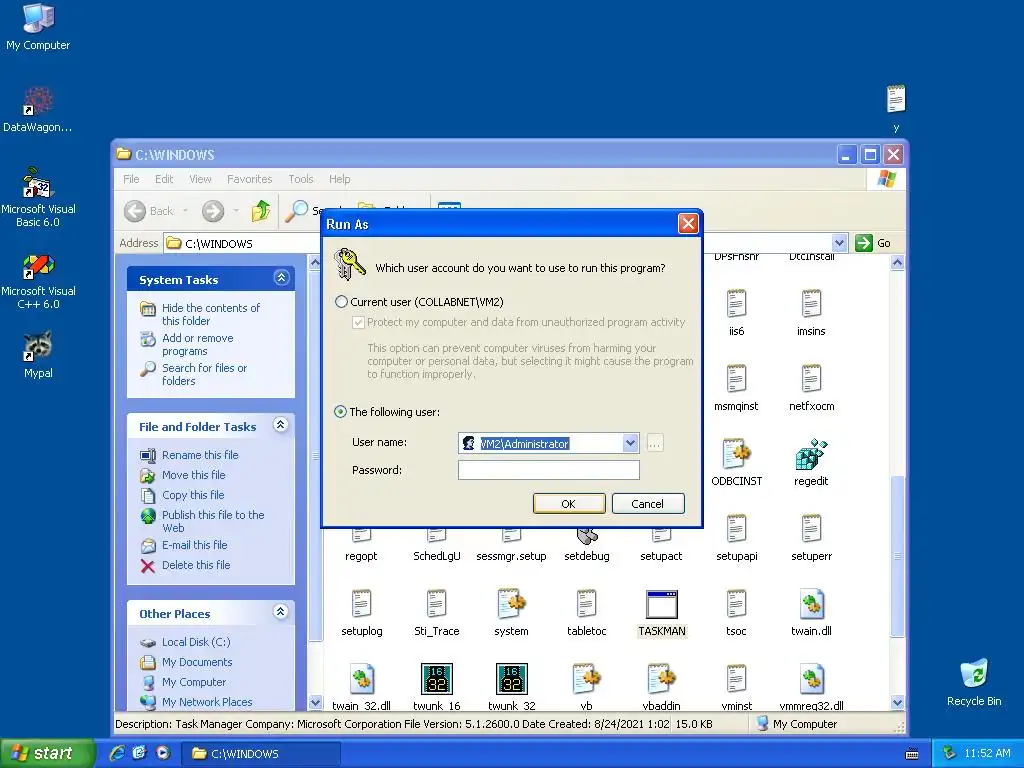Open the Forward button history dropdown arrow

pyautogui.click(x=236, y=211)
